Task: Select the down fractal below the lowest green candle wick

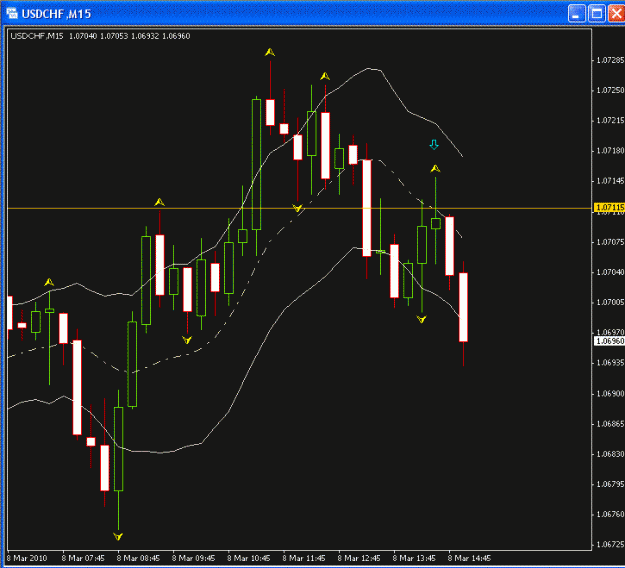Action: (x=118, y=537)
